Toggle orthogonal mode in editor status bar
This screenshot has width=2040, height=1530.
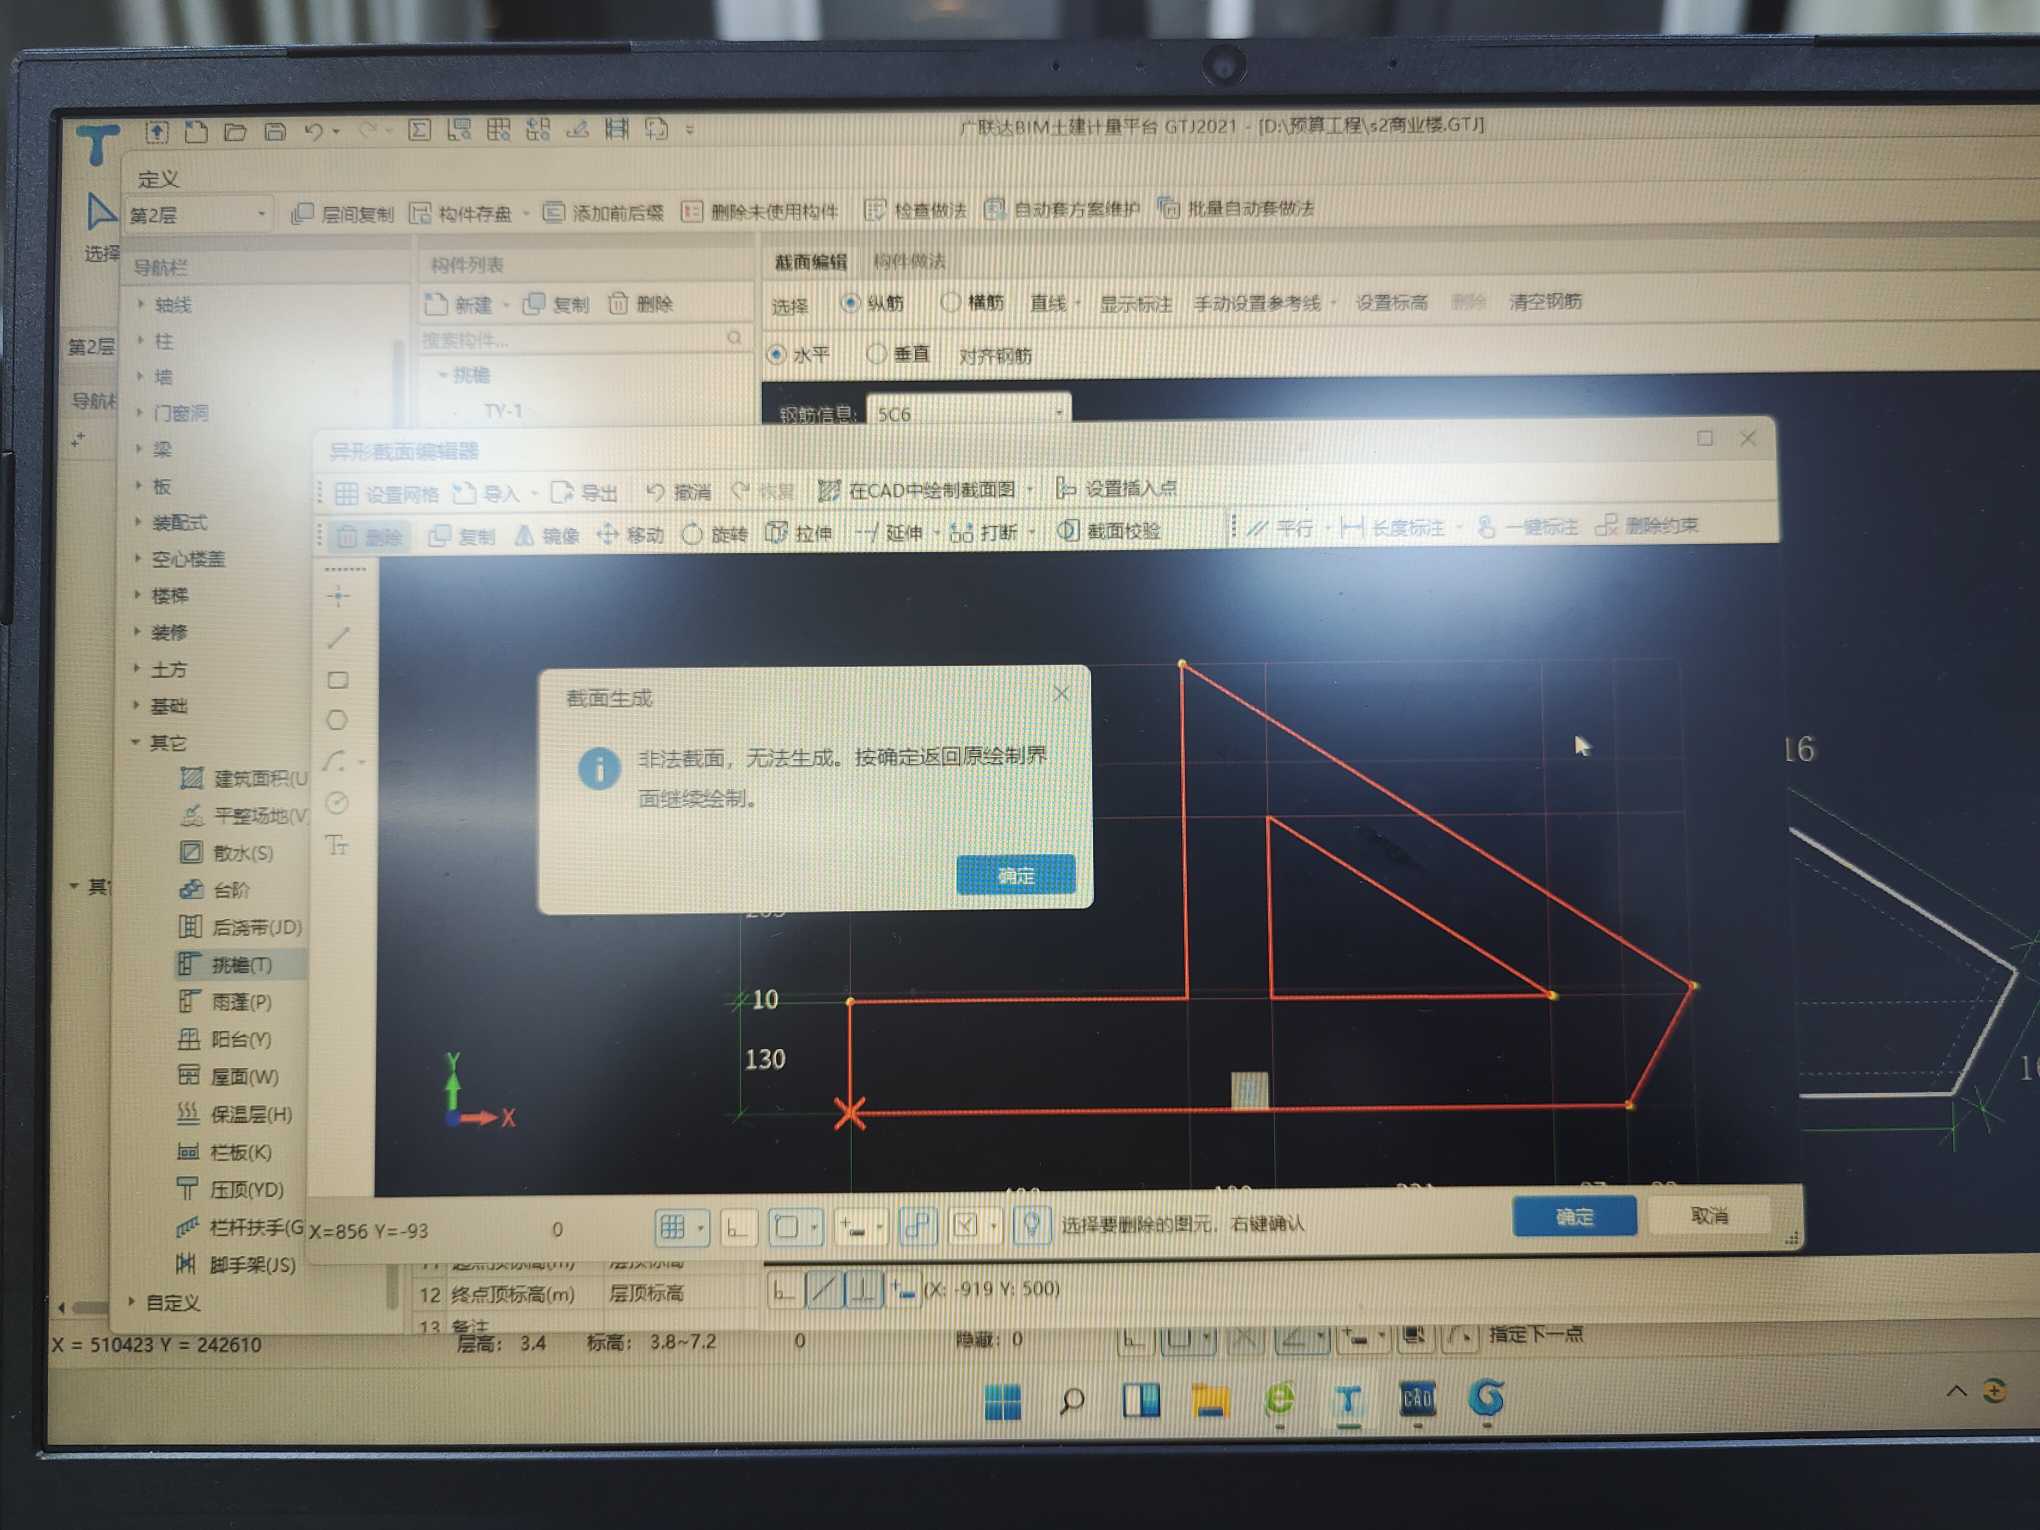click(738, 1227)
